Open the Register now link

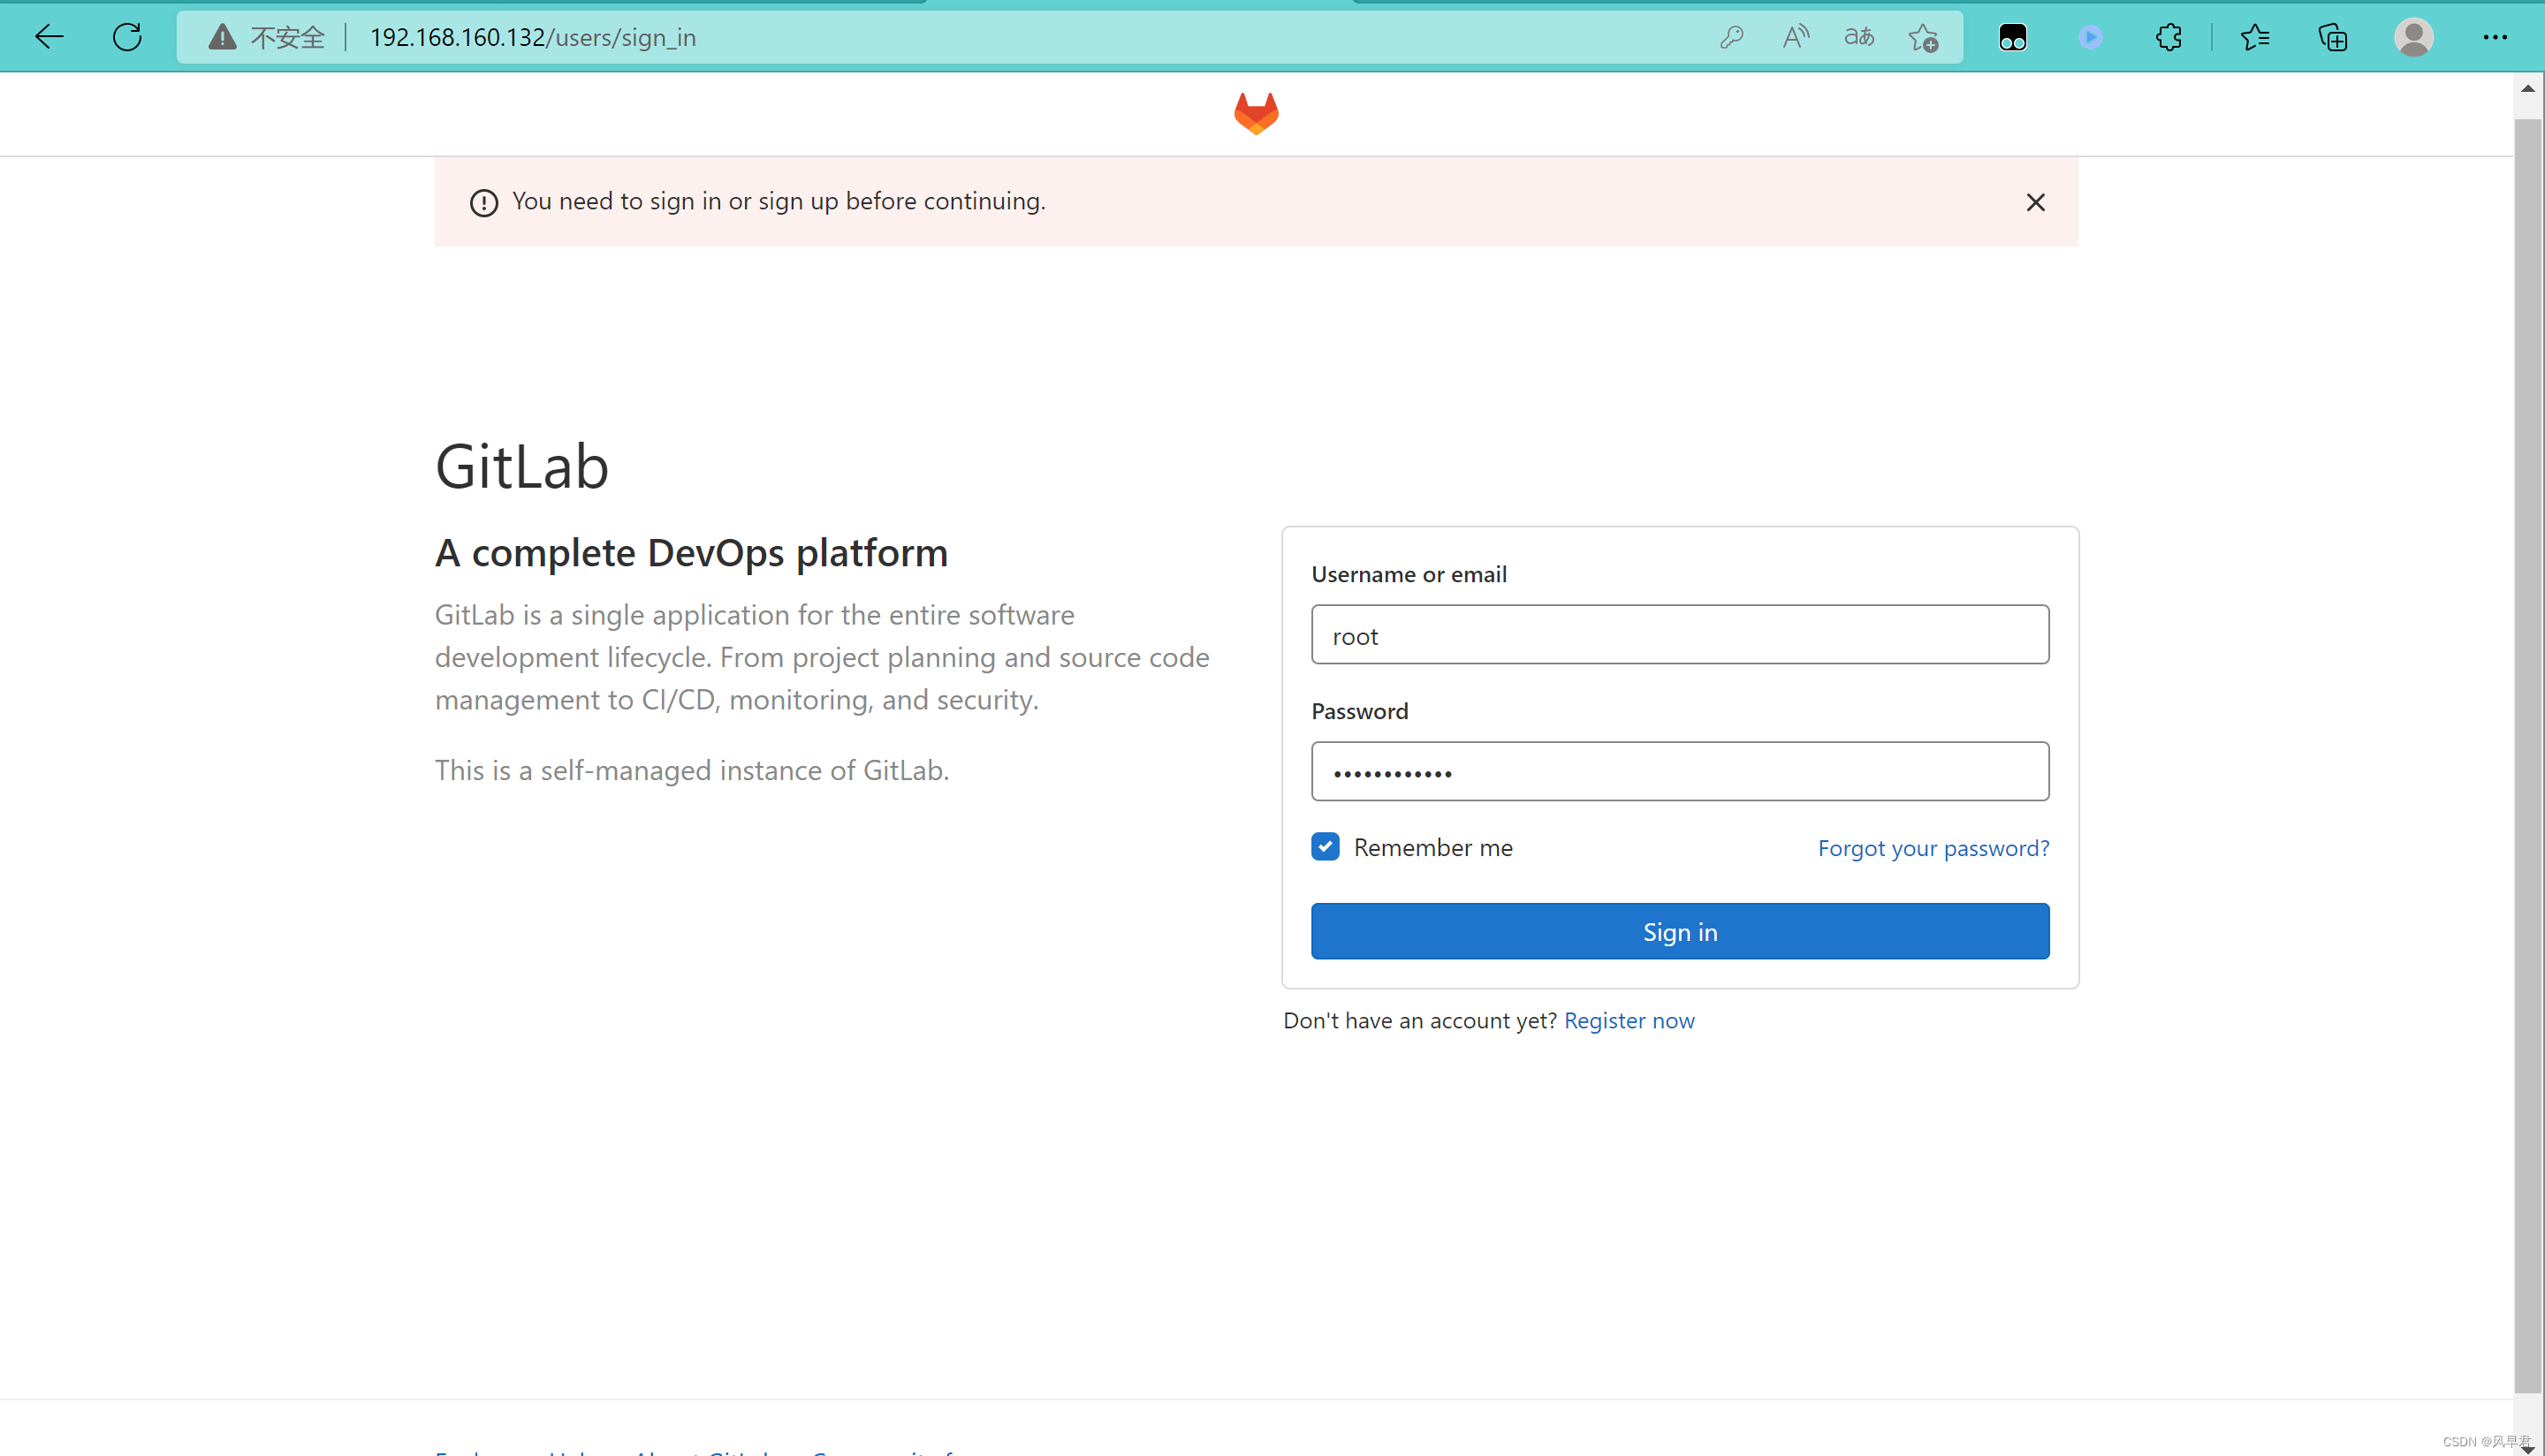pyautogui.click(x=1629, y=1020)
